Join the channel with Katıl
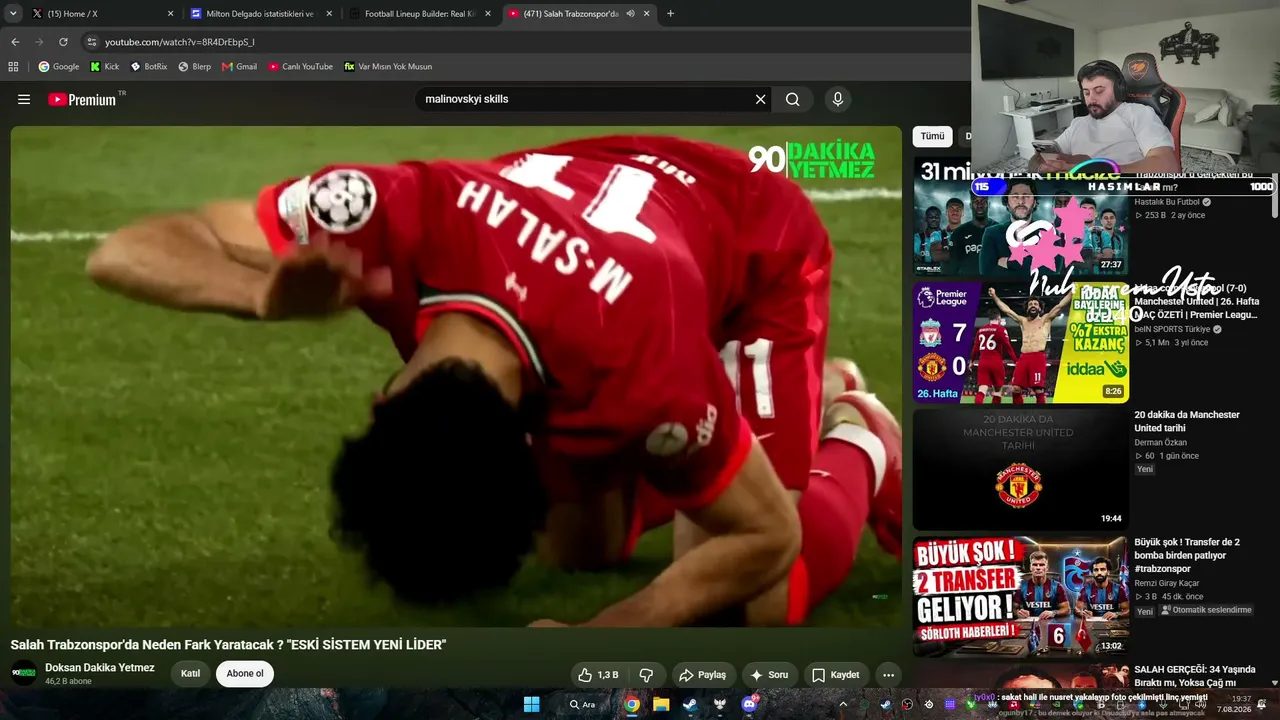This screenshot has height=720, width=1280. point(190,674)
